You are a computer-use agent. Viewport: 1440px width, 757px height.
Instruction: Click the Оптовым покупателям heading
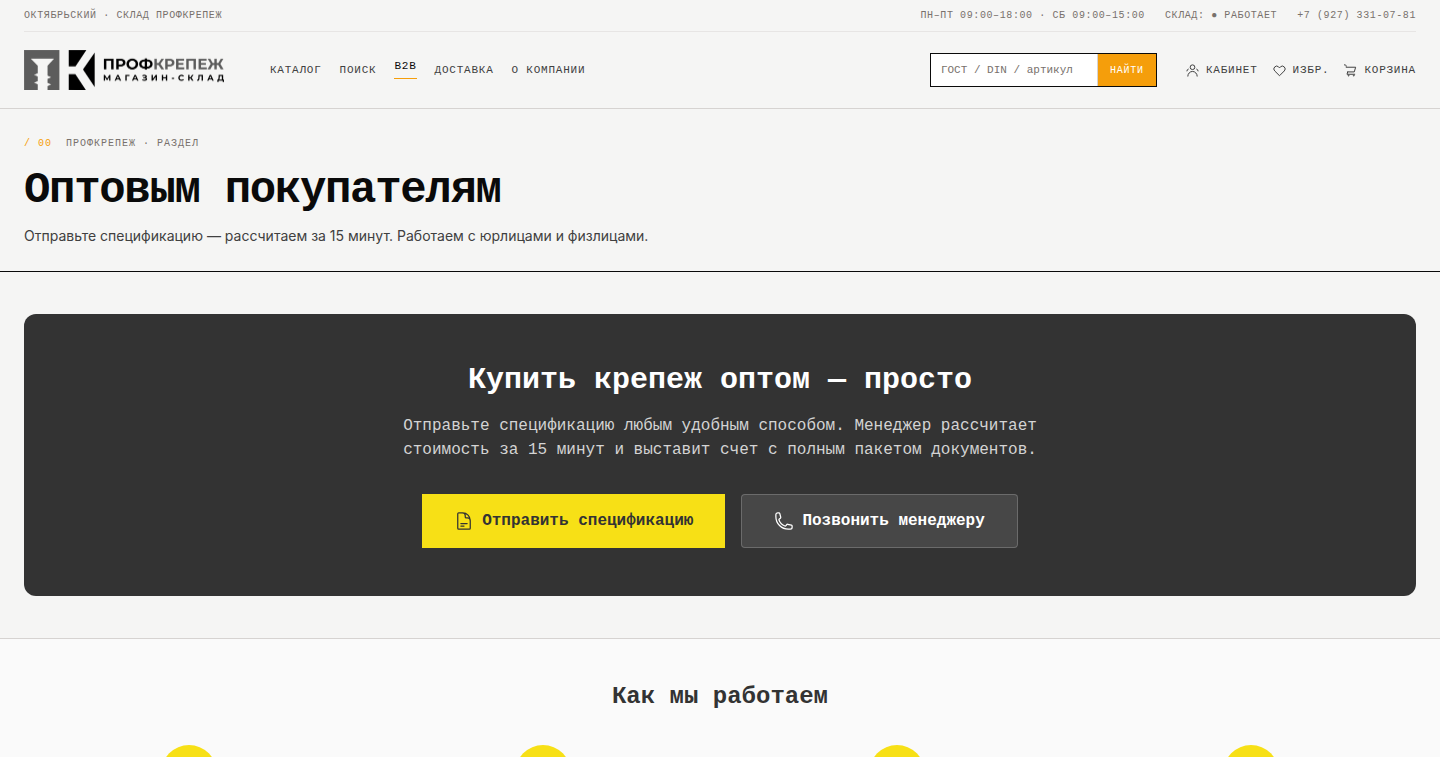[x=262, y=189]
